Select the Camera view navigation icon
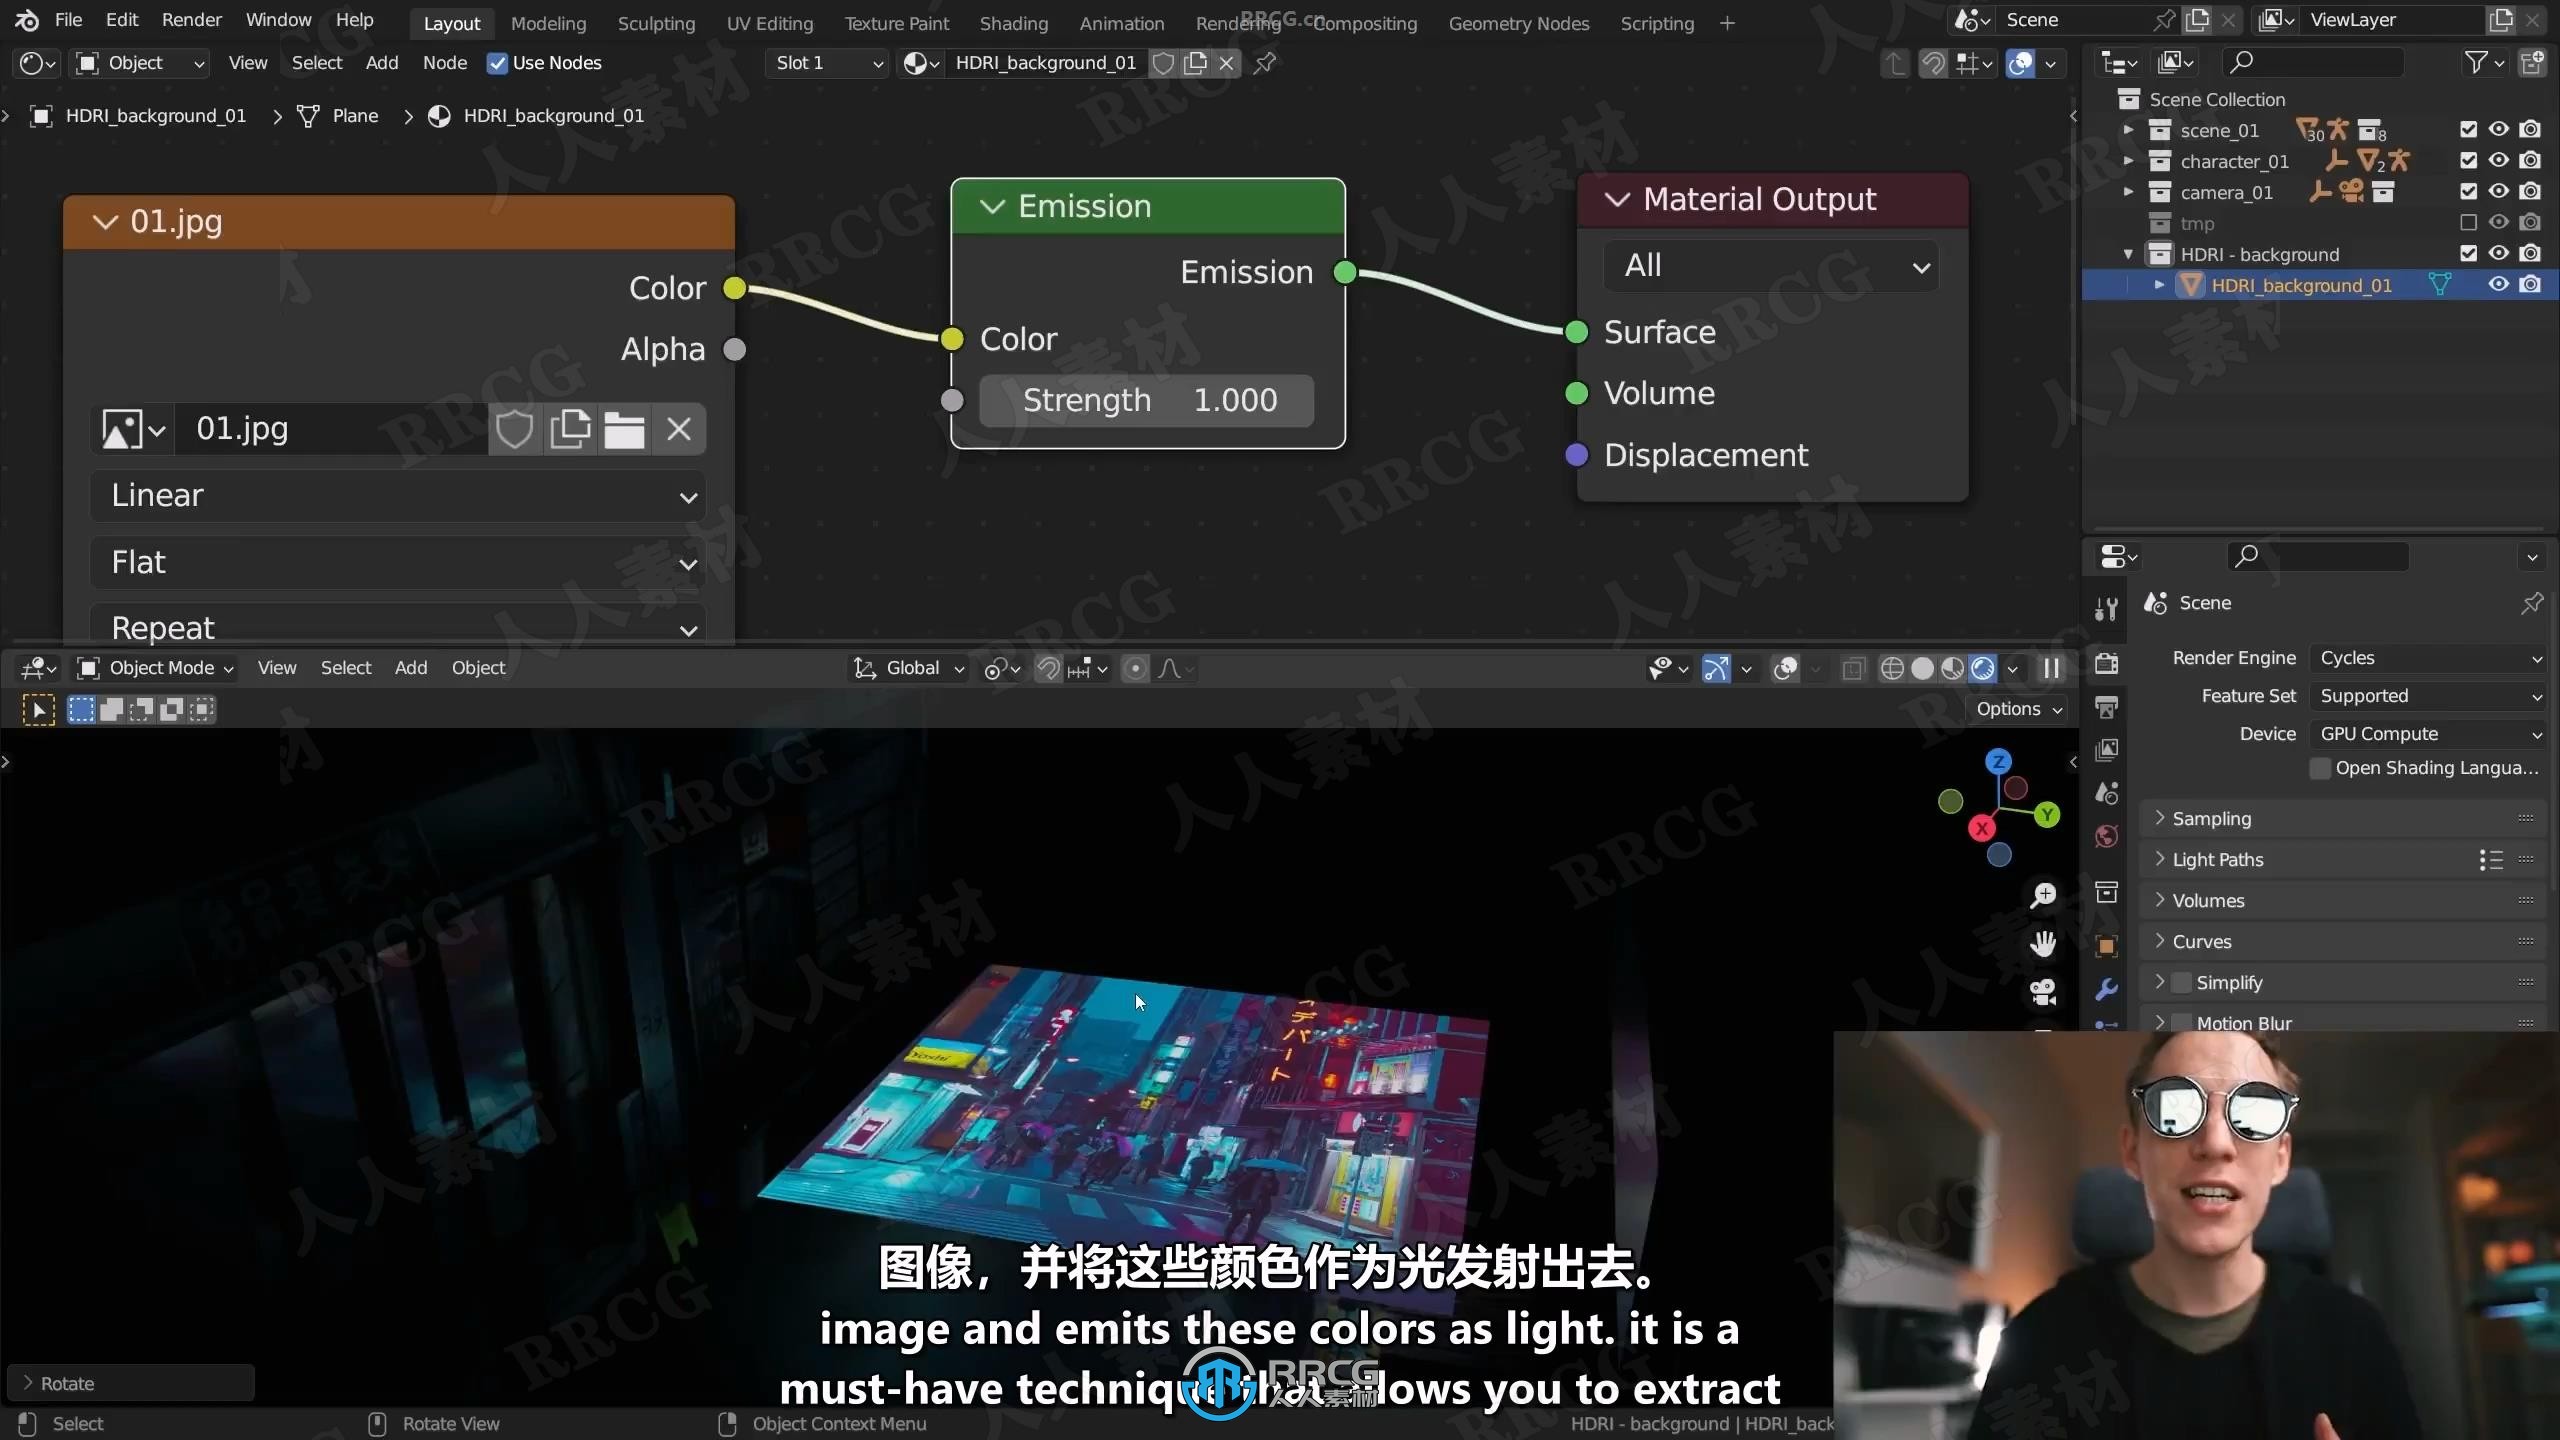The height and width of the screenshot is (1440, 2560). (x=2045, y=986)
